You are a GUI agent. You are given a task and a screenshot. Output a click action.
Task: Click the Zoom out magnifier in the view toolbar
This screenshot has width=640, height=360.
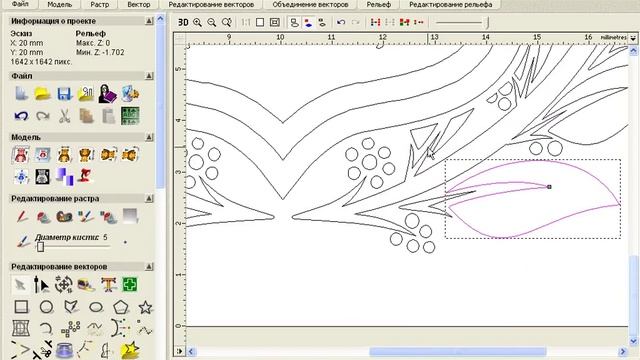212,22
